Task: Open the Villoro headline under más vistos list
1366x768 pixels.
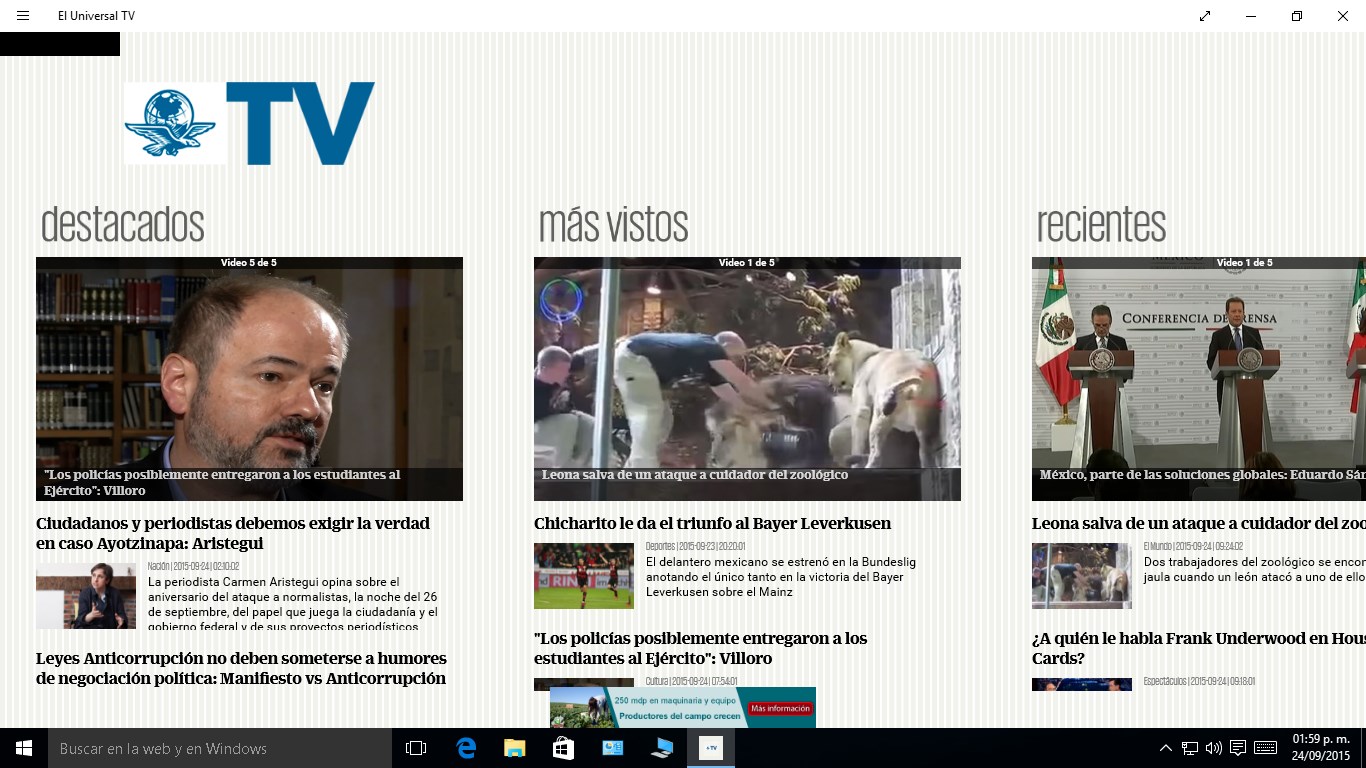Action: pos(700,648)
